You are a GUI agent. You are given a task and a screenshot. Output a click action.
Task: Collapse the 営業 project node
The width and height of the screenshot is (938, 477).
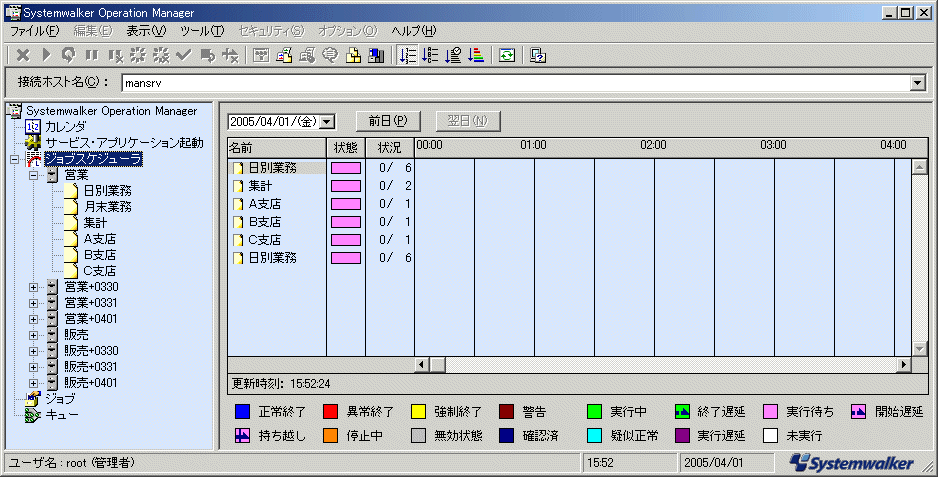(x=34, y=175)
